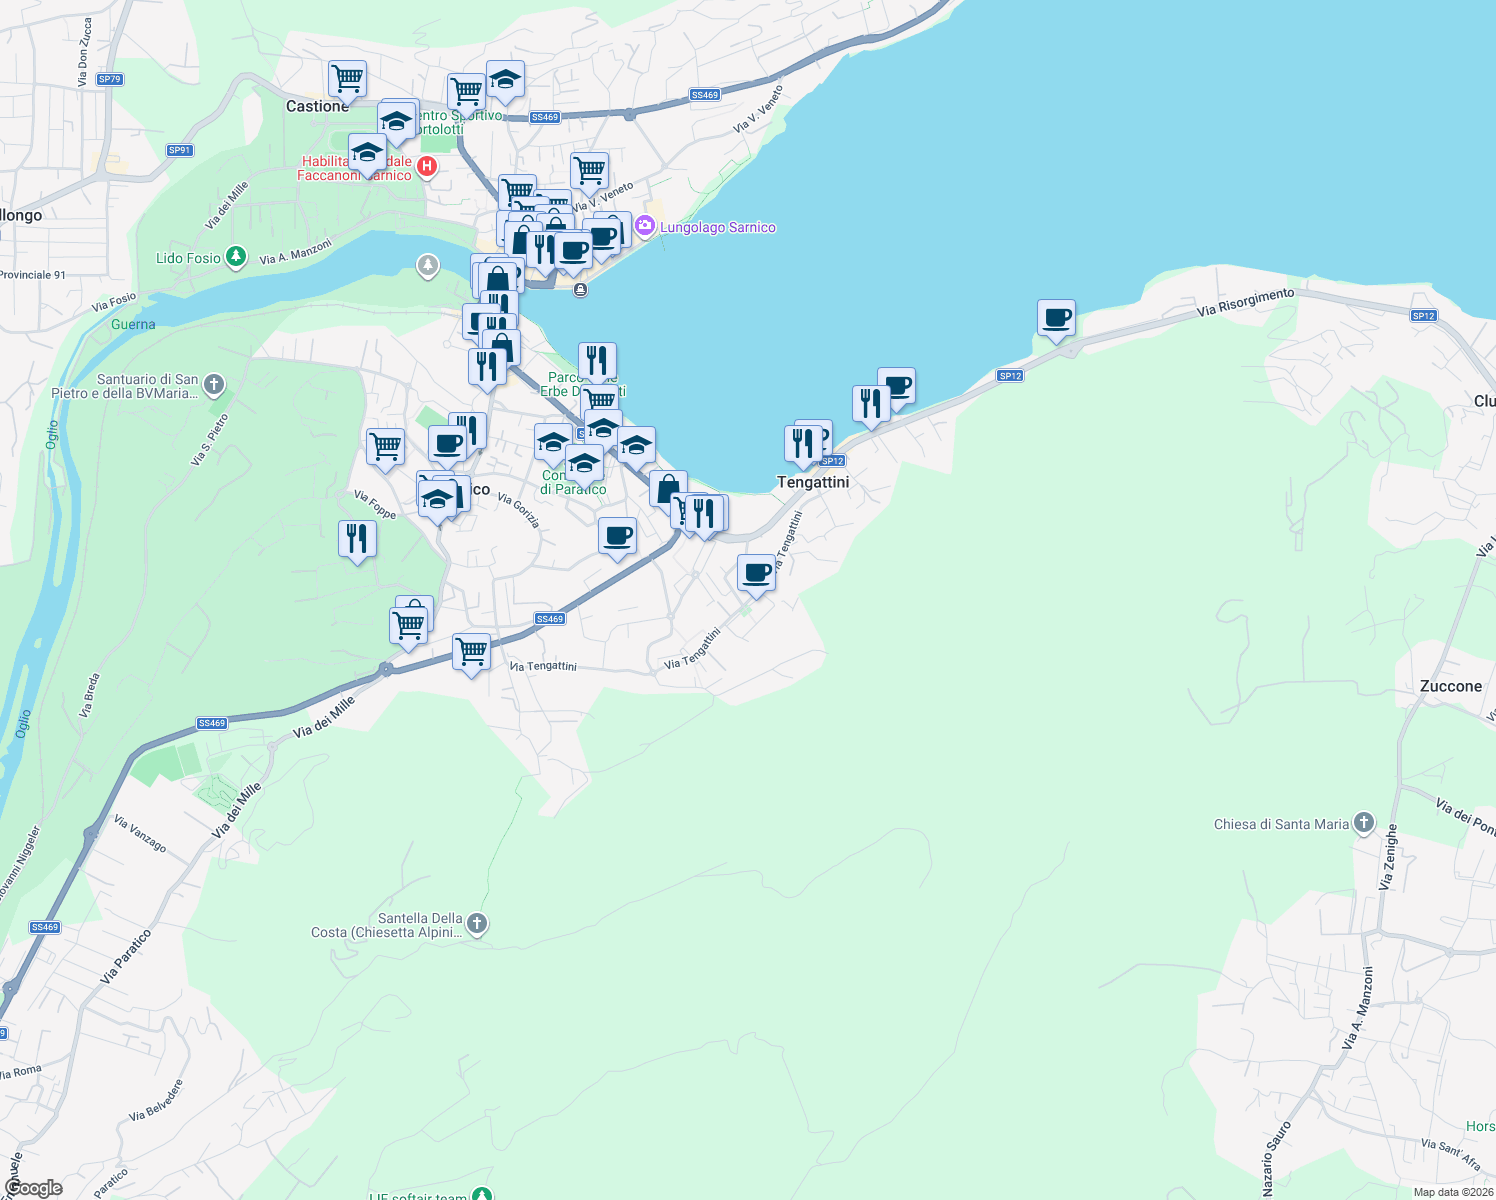Click the restaurant fork-knife marker near Via Foppe
The width and height of the screenshot is (1496, 1200).
[x=357, y=539]
